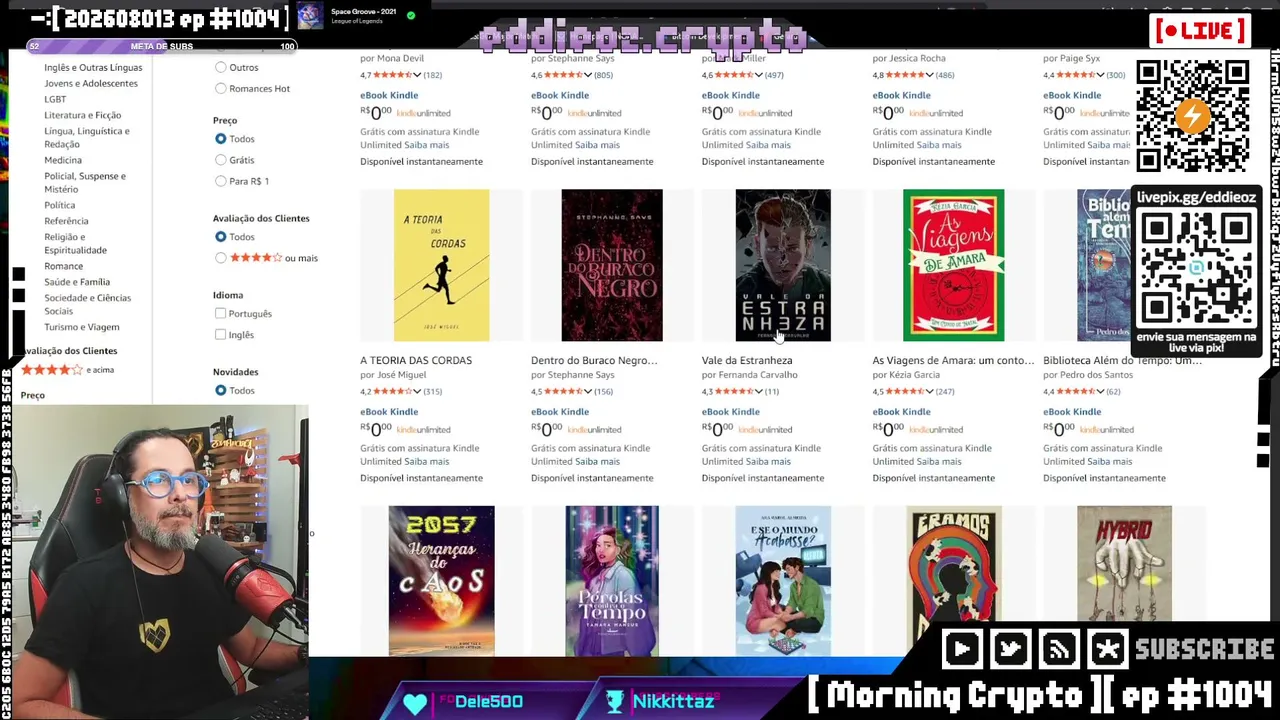Open the Dentro do Buraco Negro cover image
This screenshot has height=720, width=1280.
pyautogui.click(x=612, y=265)
